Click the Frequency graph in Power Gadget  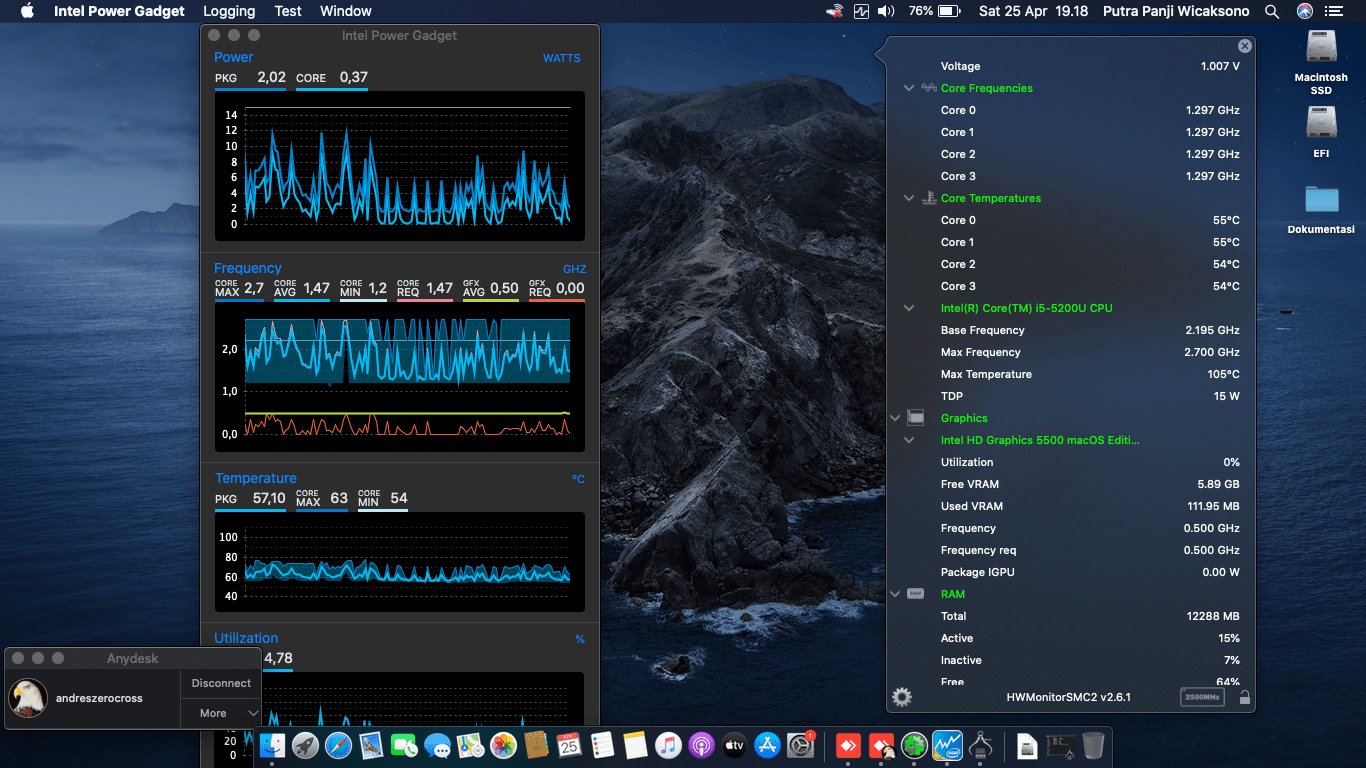click(x=398, y=377)
